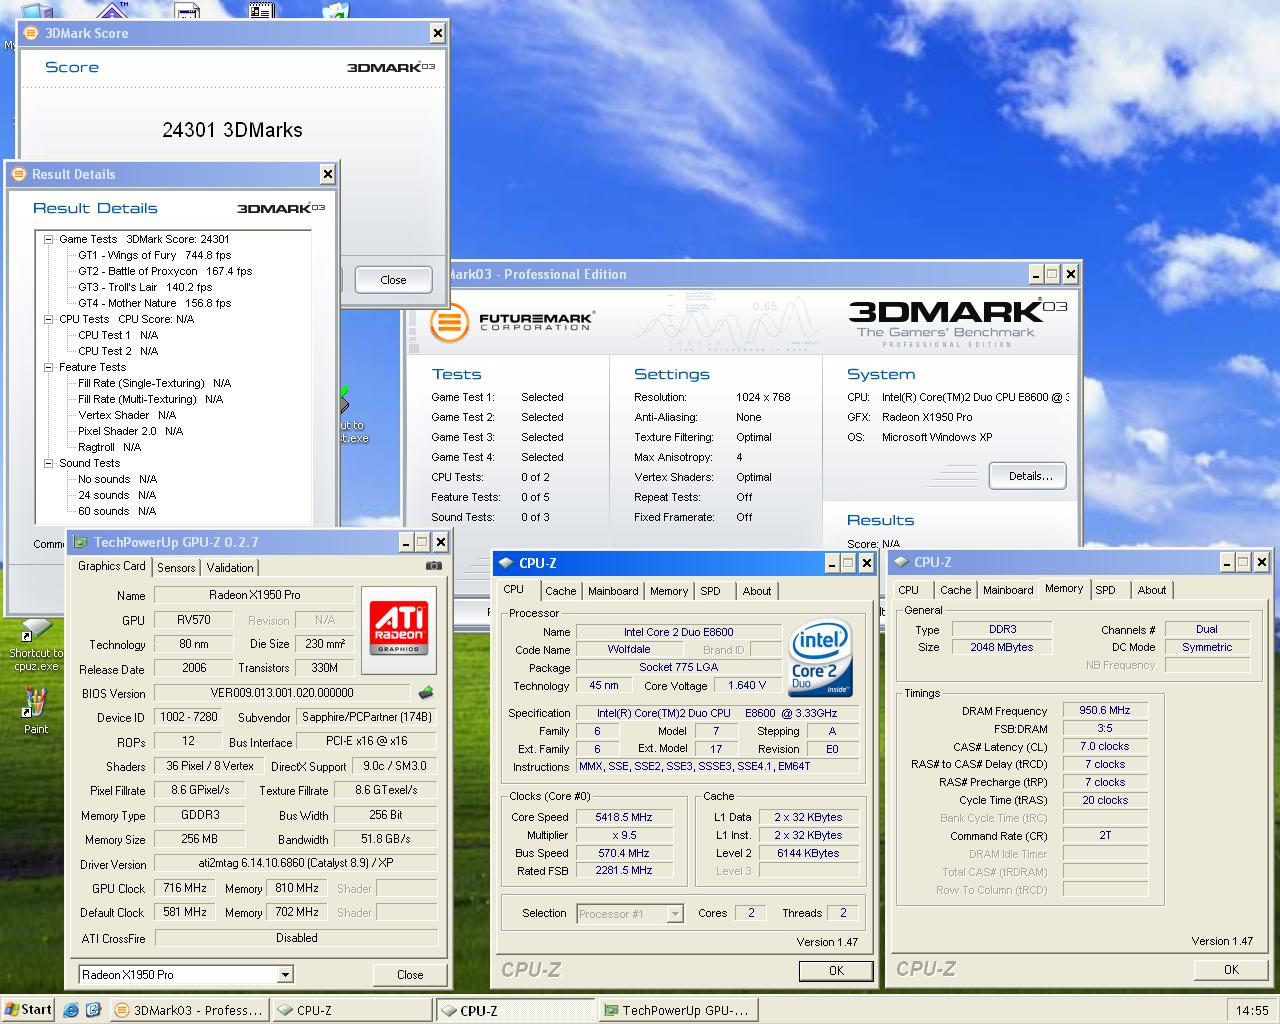Click the 3DMark Score window title icon
Viewport: 1280px width, 1024px height.
pyautogui.click(x=31, y=33)
